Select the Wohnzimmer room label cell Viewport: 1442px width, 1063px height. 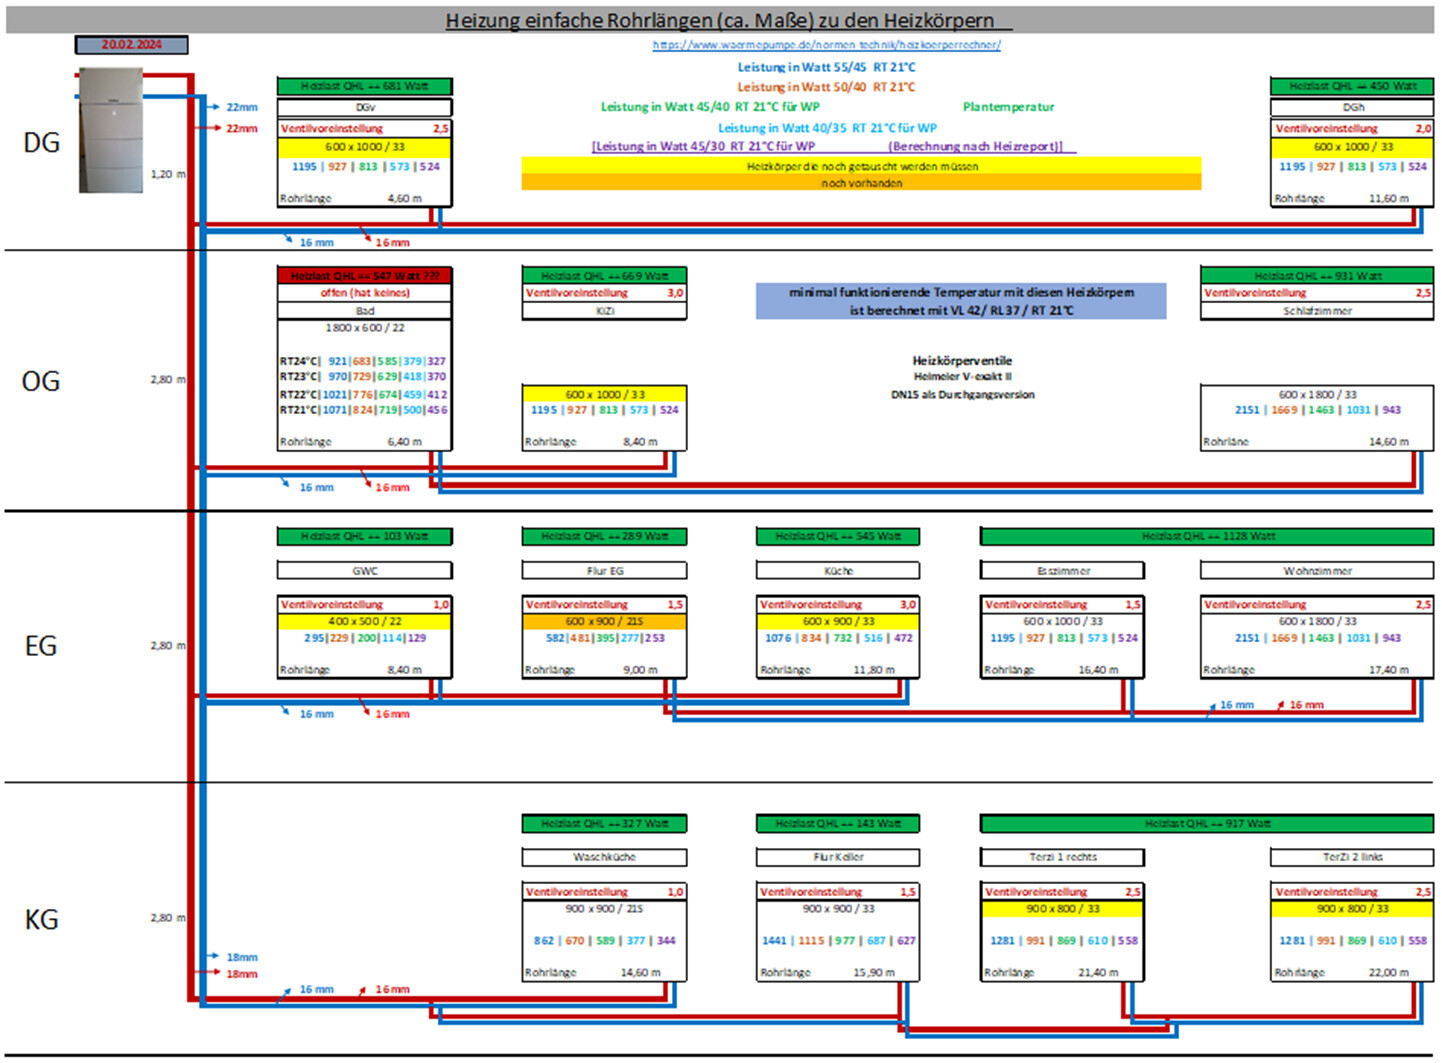coord(1316,571)
